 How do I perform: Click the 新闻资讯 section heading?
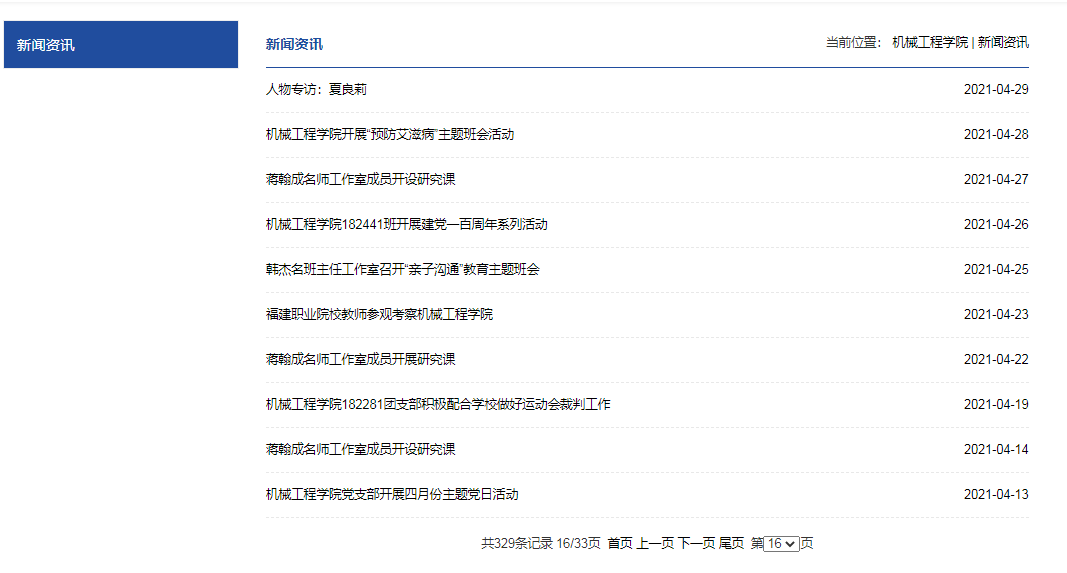pos(294,44)
